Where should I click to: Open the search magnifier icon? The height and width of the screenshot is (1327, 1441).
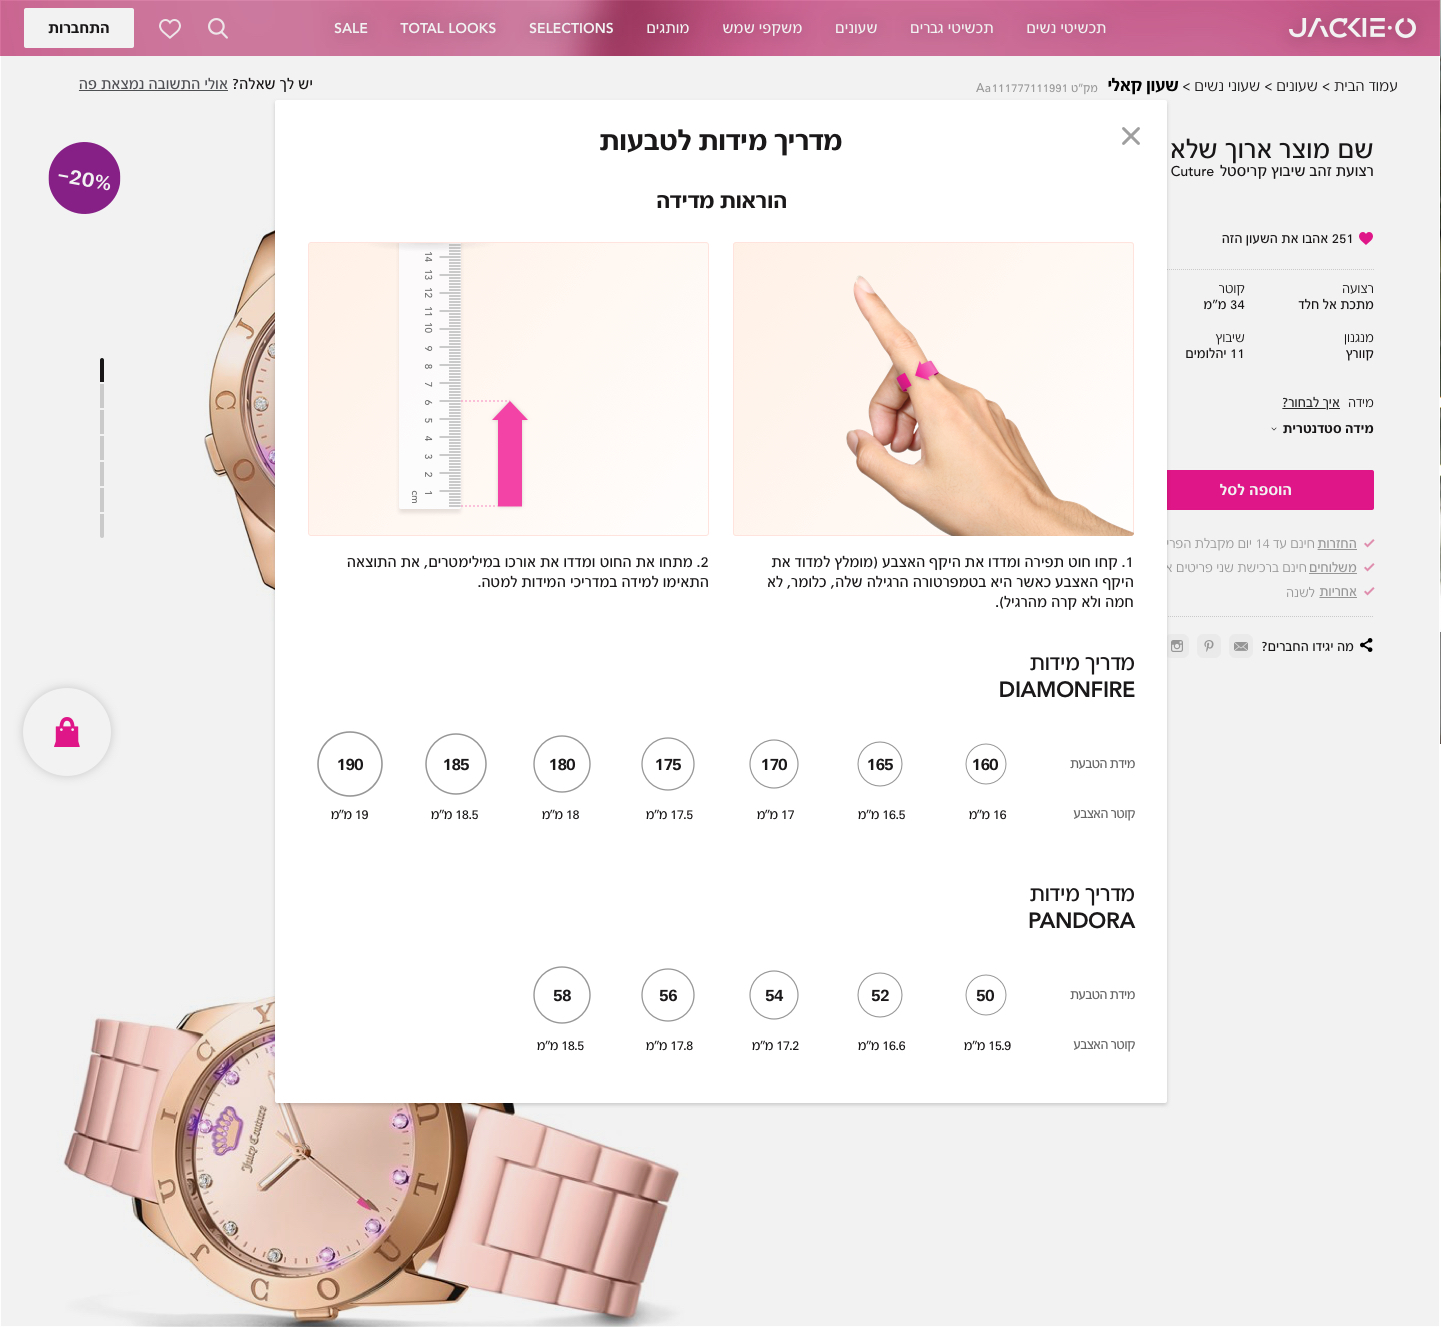(x=218, y=28)
